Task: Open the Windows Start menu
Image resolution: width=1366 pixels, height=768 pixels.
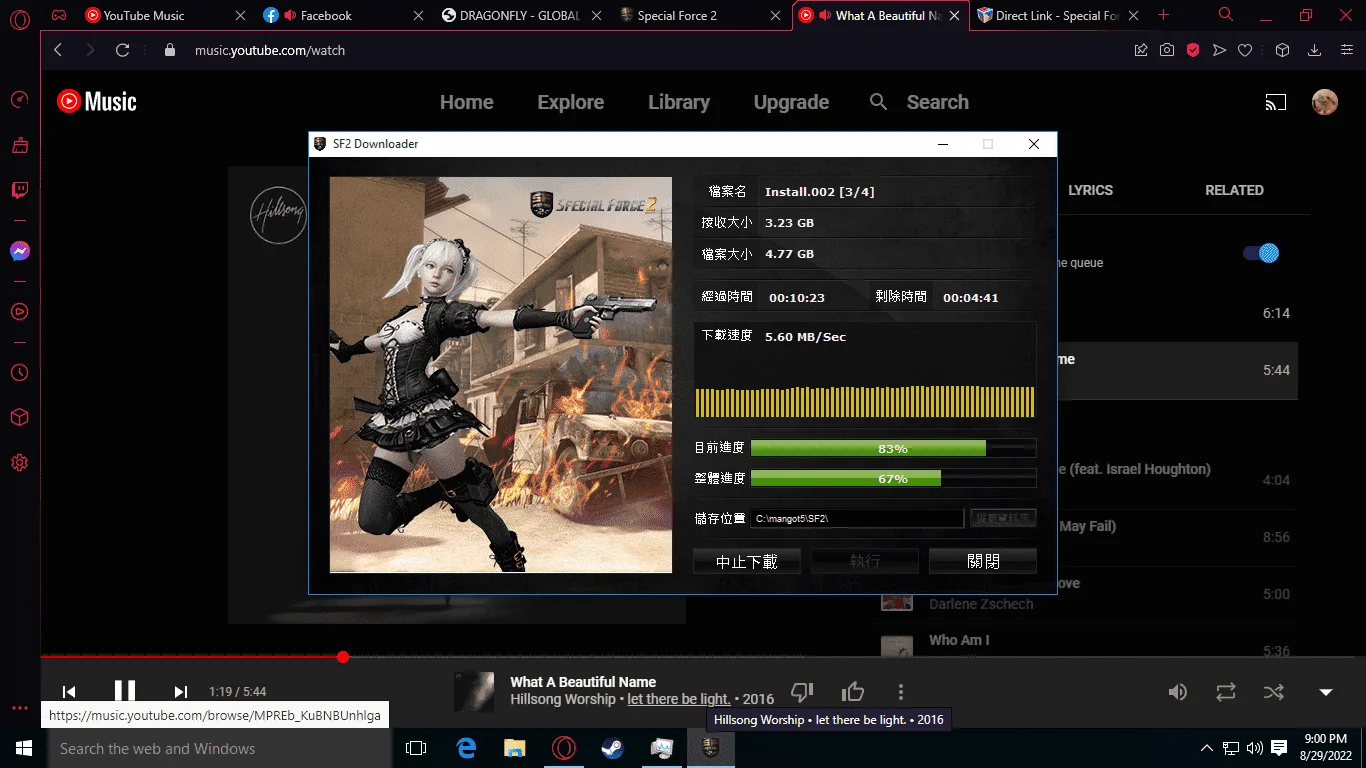Action: pos(23,748)
